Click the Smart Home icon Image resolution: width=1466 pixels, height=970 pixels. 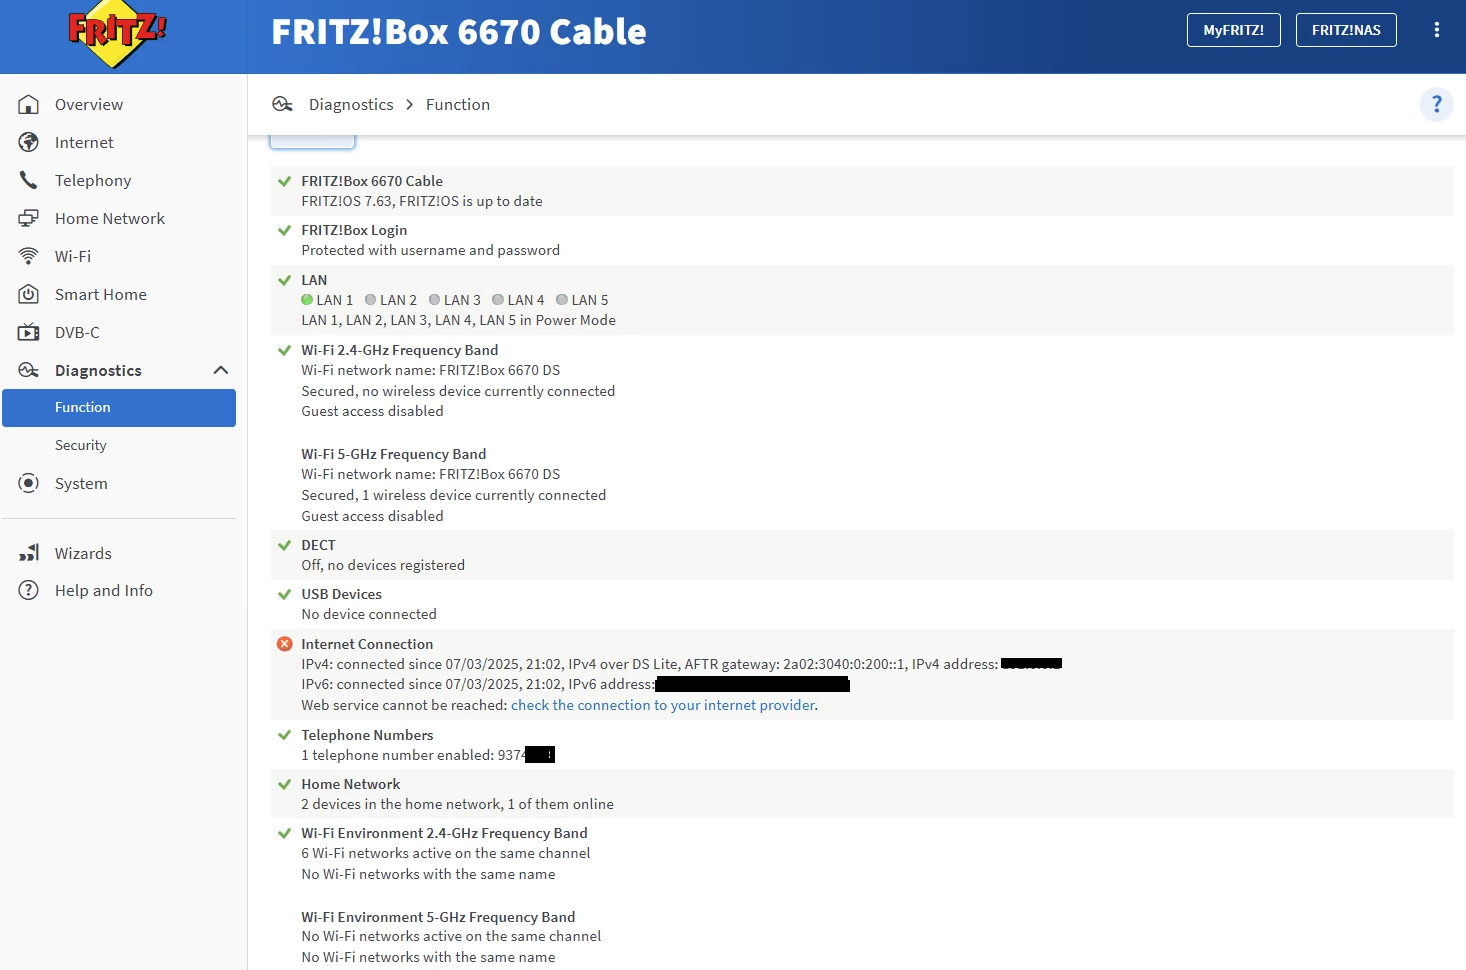pos(29,294)
